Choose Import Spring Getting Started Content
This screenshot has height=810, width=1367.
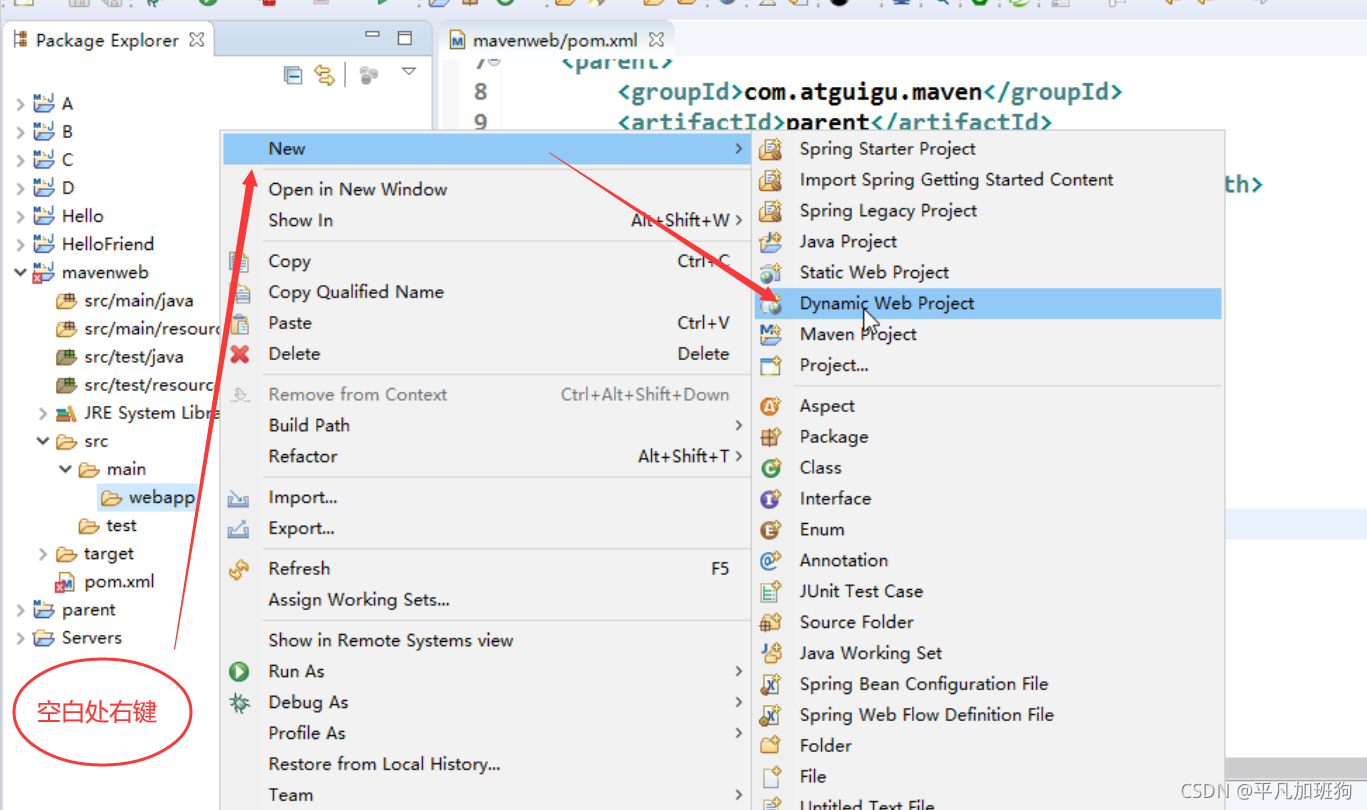(988, 180)
